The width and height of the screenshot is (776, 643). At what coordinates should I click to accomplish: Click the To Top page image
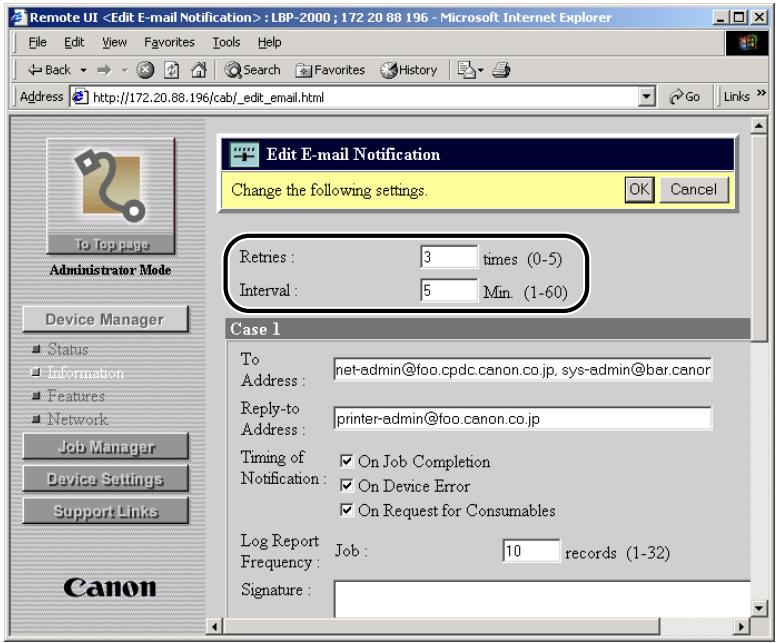tap(111, 196)
